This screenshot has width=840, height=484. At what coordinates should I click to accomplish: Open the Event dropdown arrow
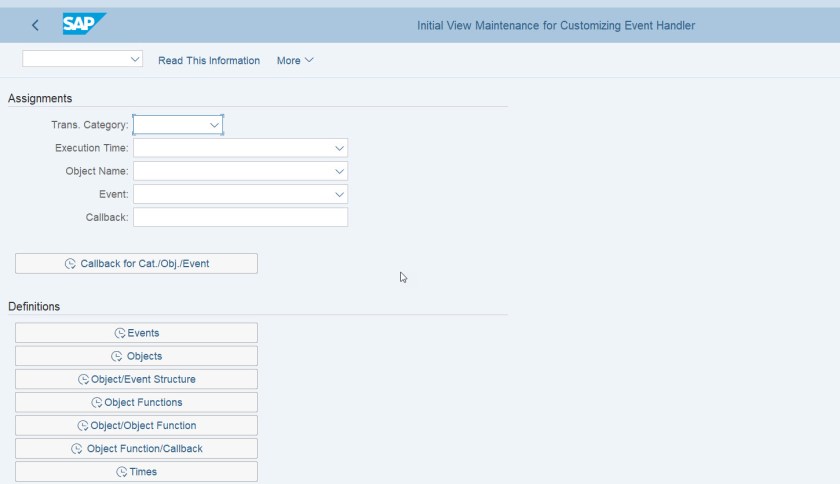coord(339,194)
